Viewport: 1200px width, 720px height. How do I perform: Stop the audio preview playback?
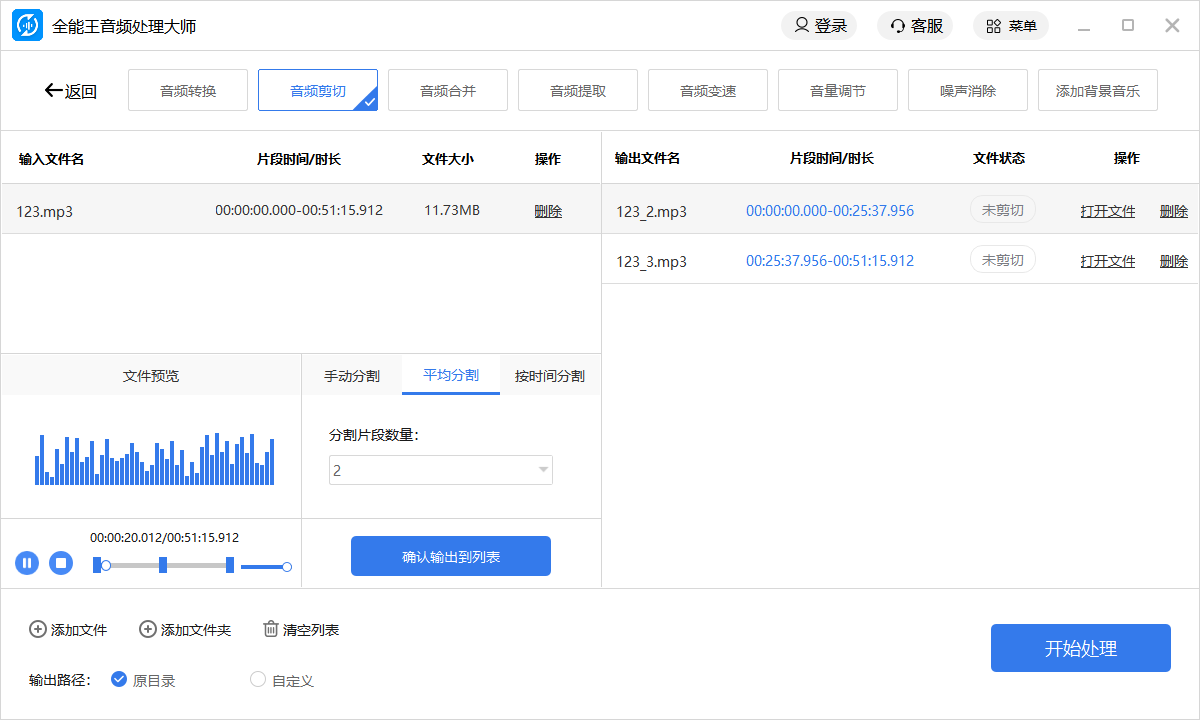click(61, 563)
